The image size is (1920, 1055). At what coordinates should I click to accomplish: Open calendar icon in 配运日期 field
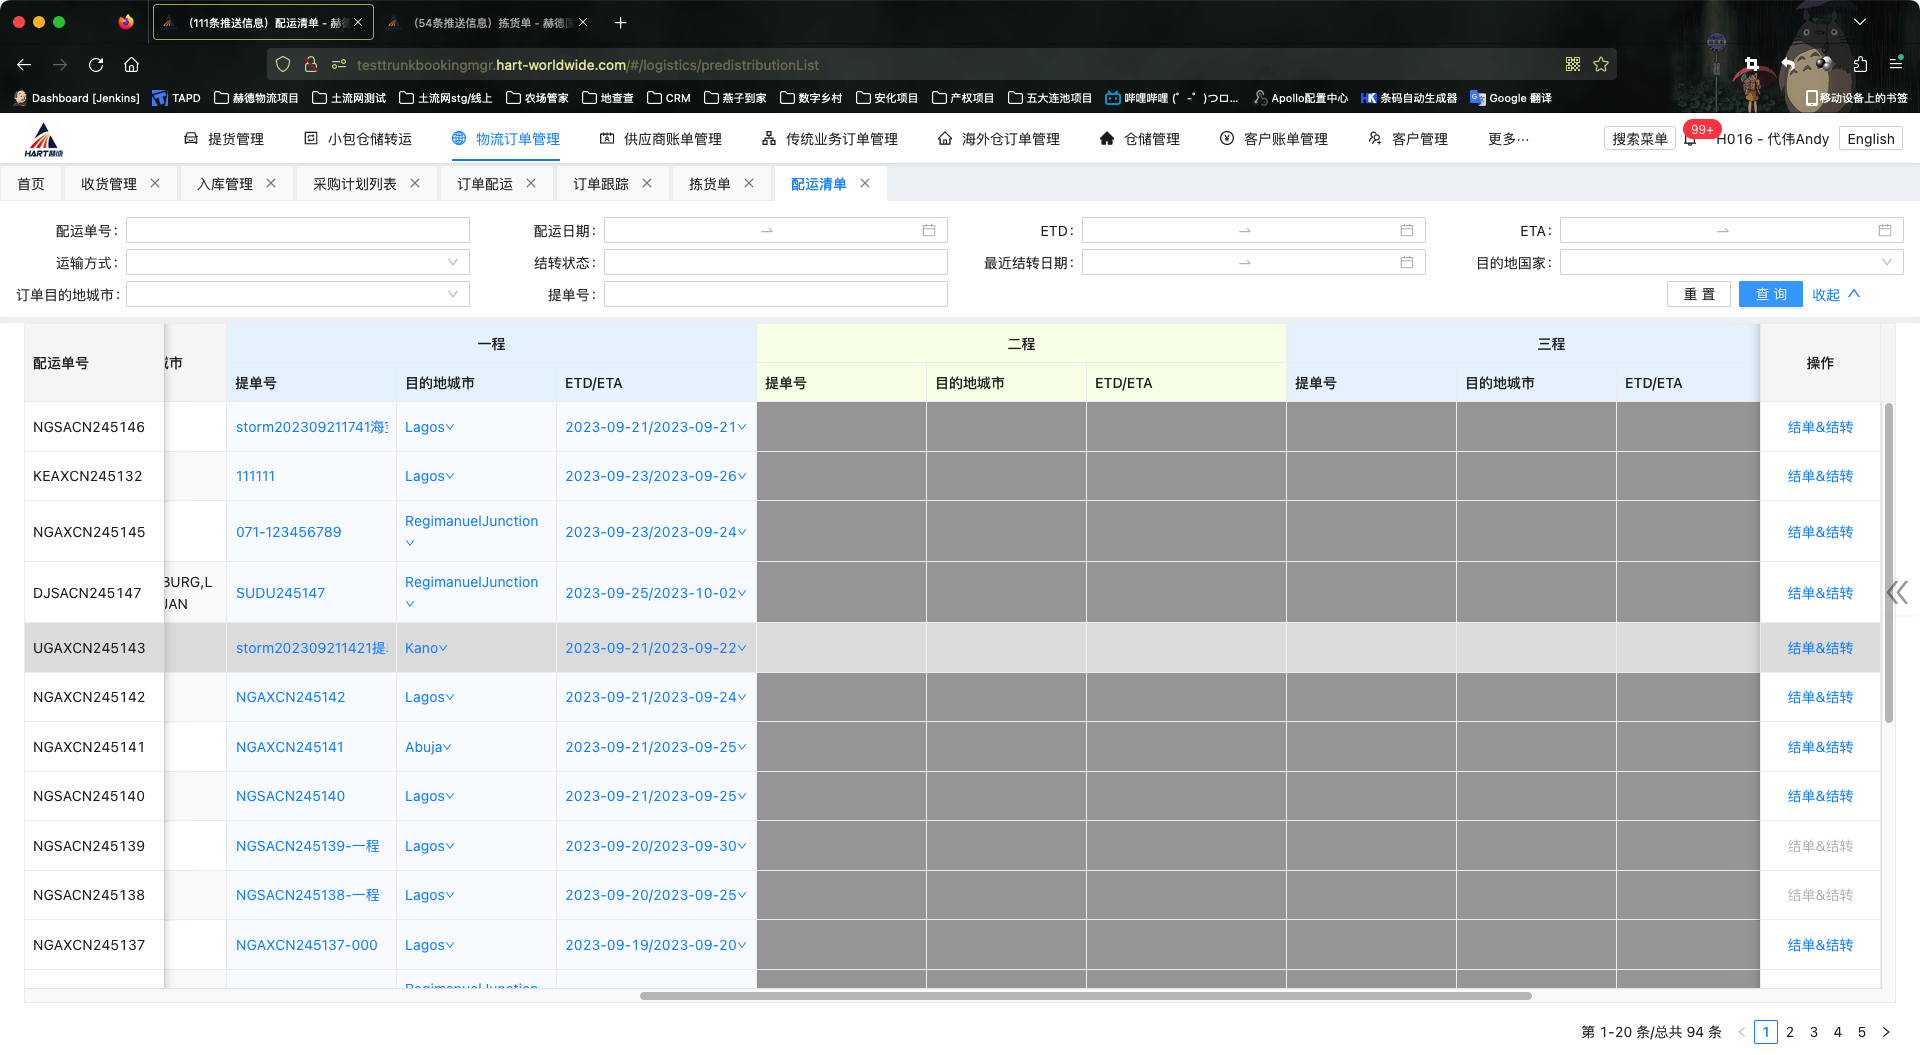[929, 231]
